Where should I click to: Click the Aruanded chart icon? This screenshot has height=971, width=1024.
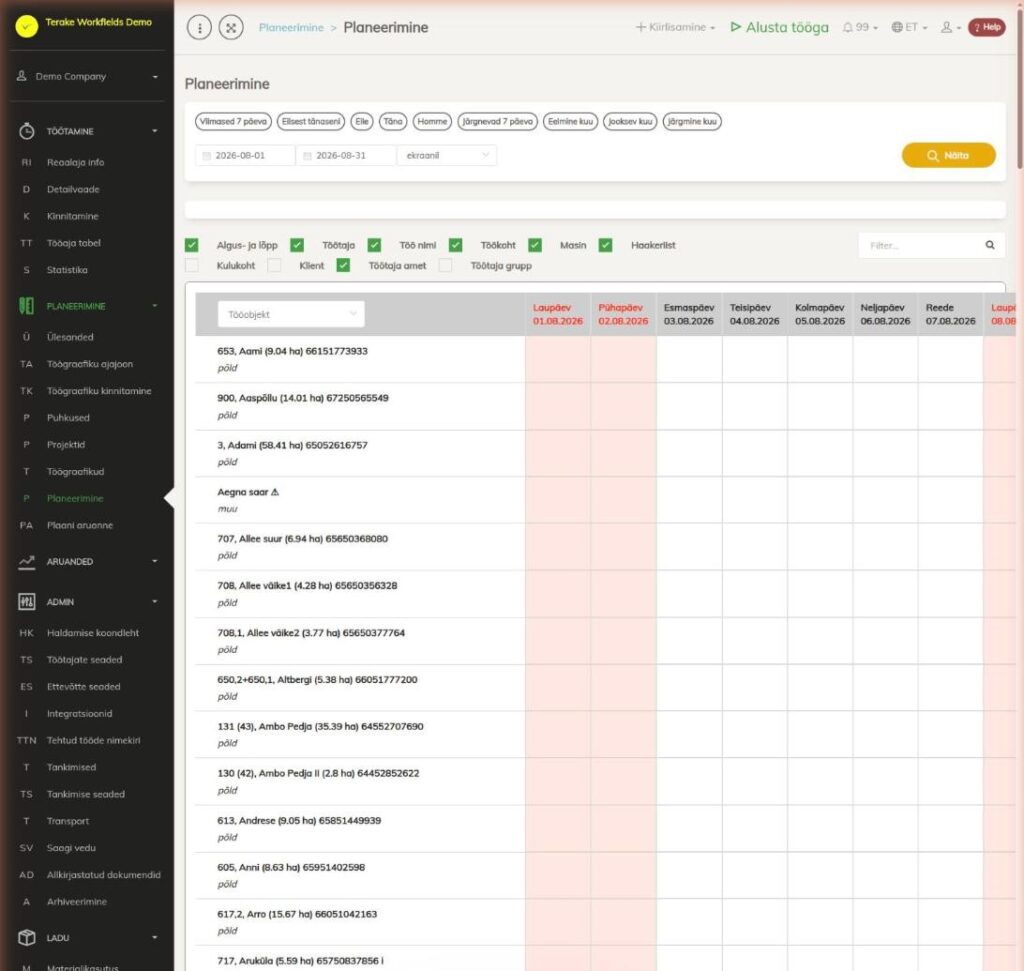point(26,562)
